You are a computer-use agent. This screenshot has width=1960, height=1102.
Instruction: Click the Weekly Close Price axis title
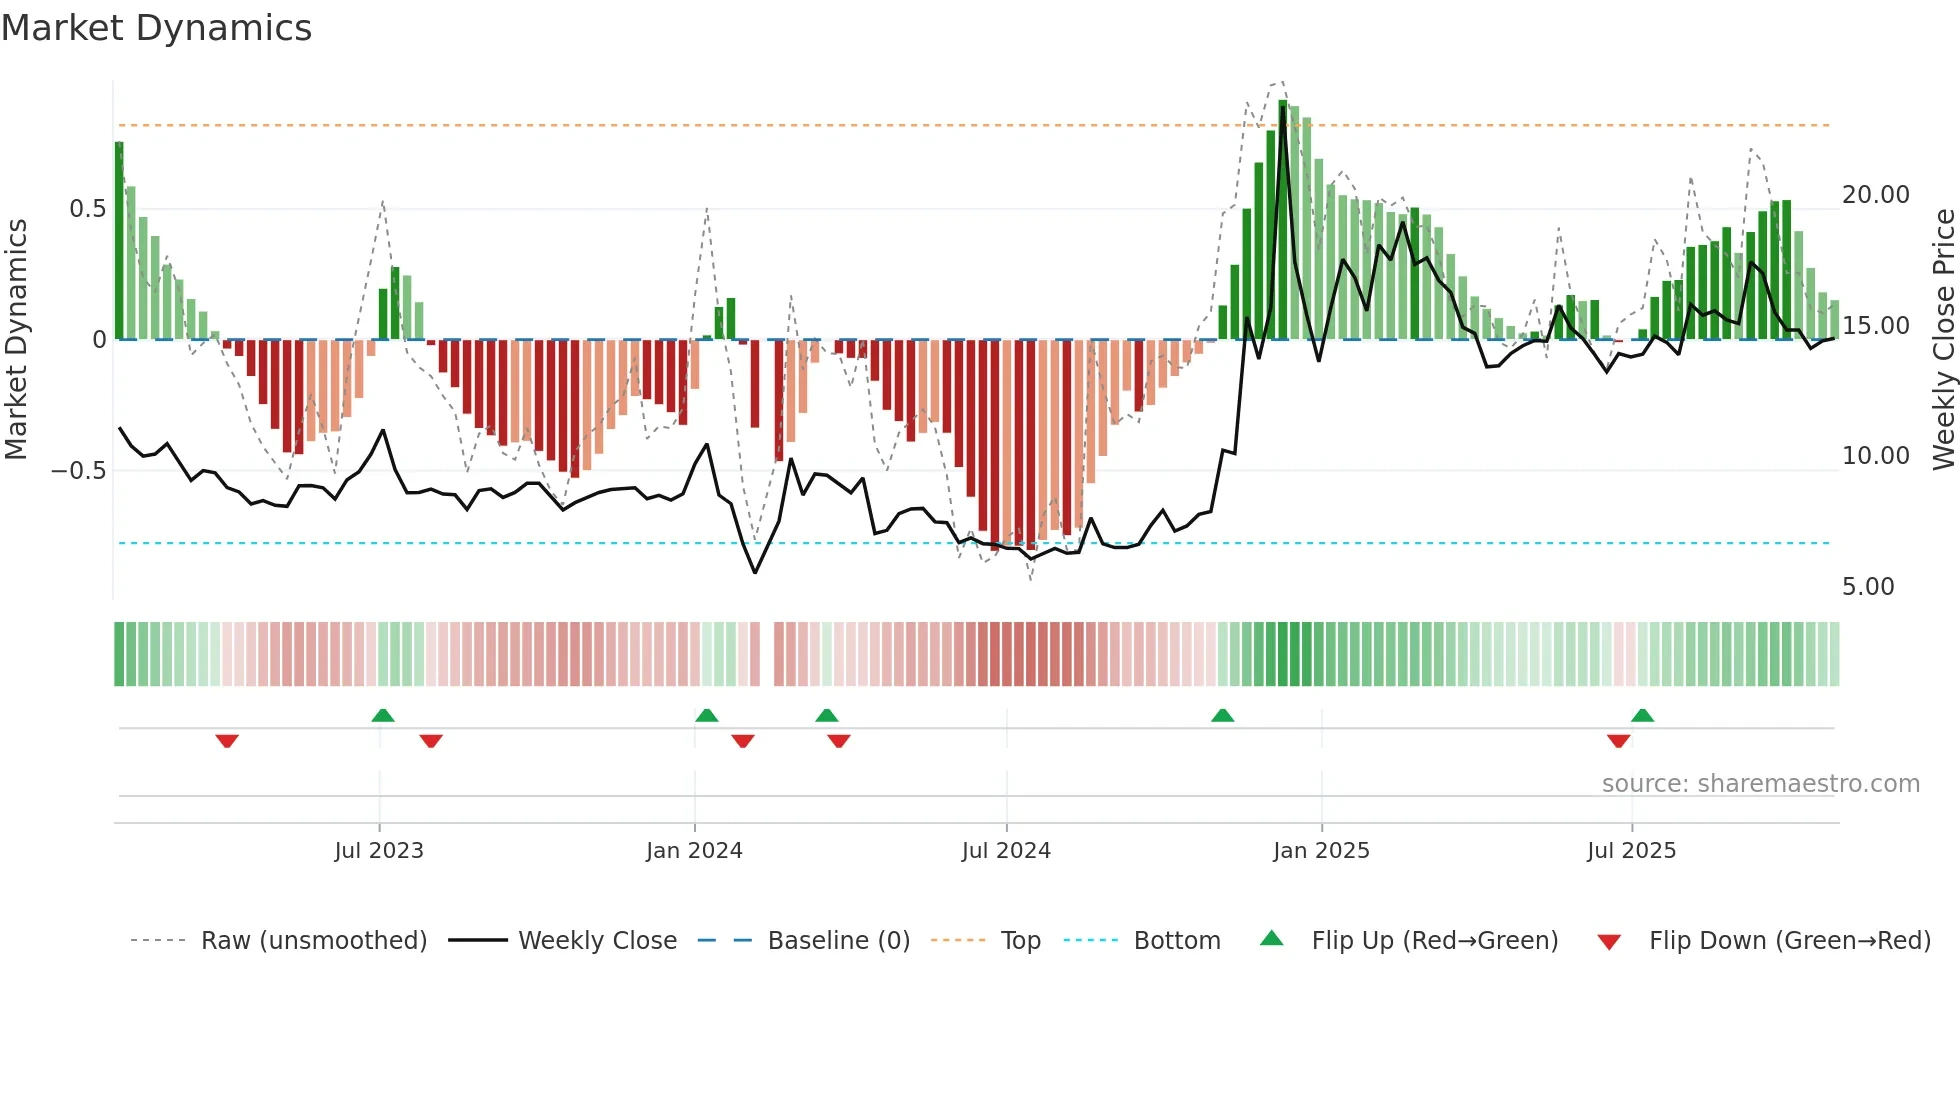click(x=1944, y=340)
